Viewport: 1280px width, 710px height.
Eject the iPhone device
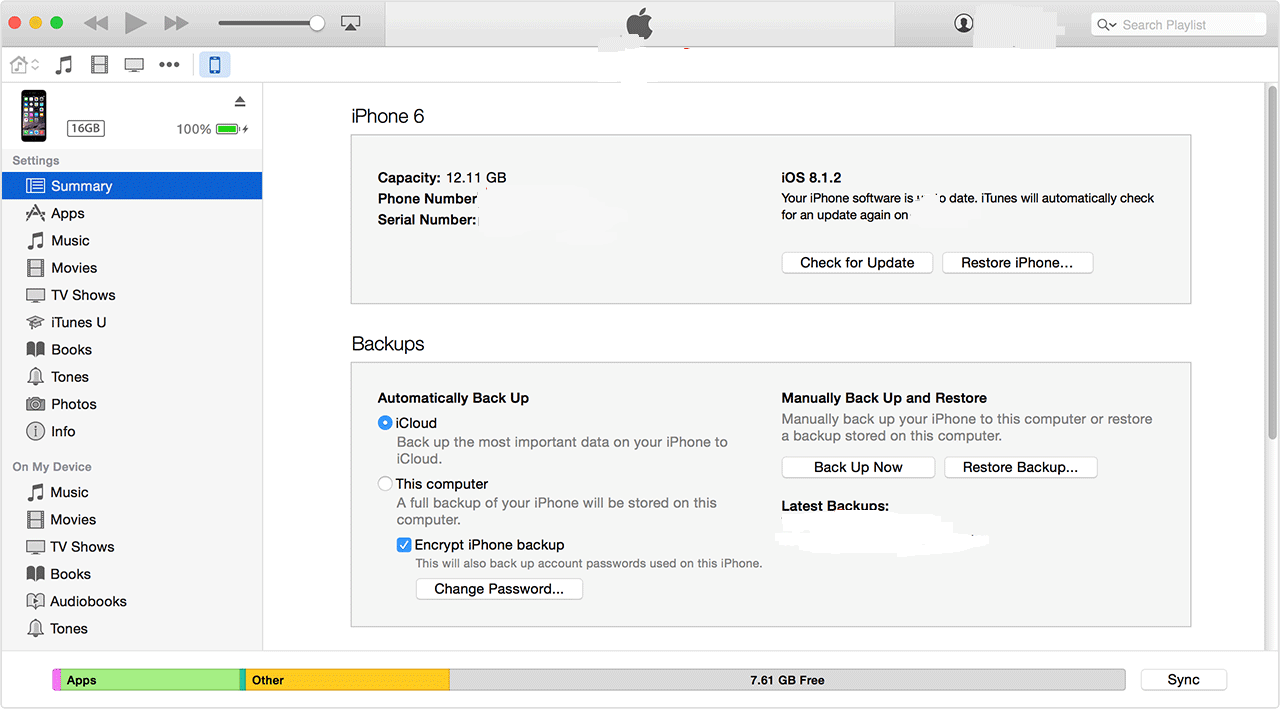point(240,102)
